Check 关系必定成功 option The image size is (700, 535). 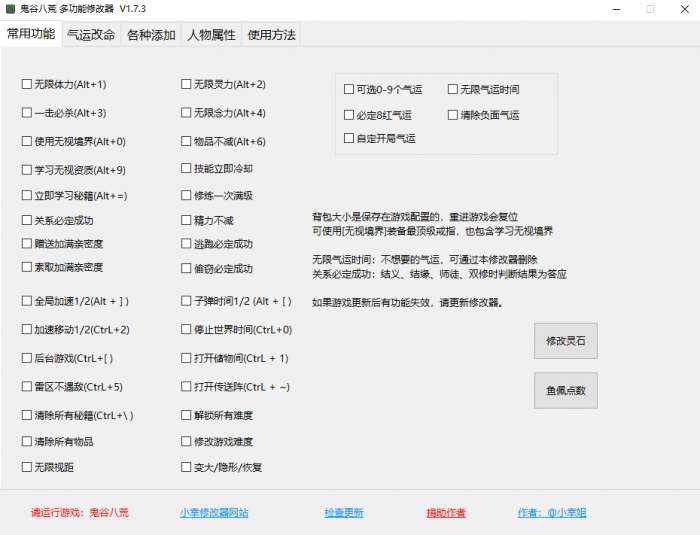[58, 220]
